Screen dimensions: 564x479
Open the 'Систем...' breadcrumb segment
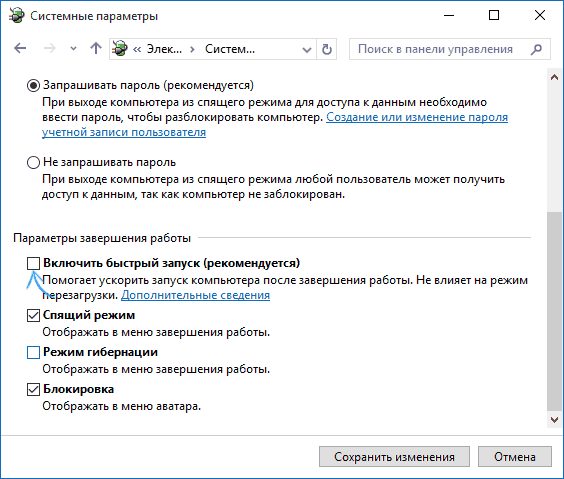pyautogui.click(x=230, y=49)
